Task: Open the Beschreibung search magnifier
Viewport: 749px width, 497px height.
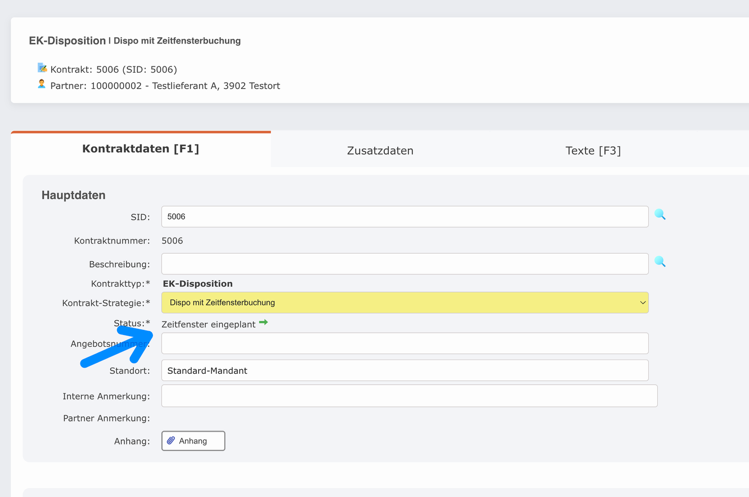Action: (x=660, y=262)
